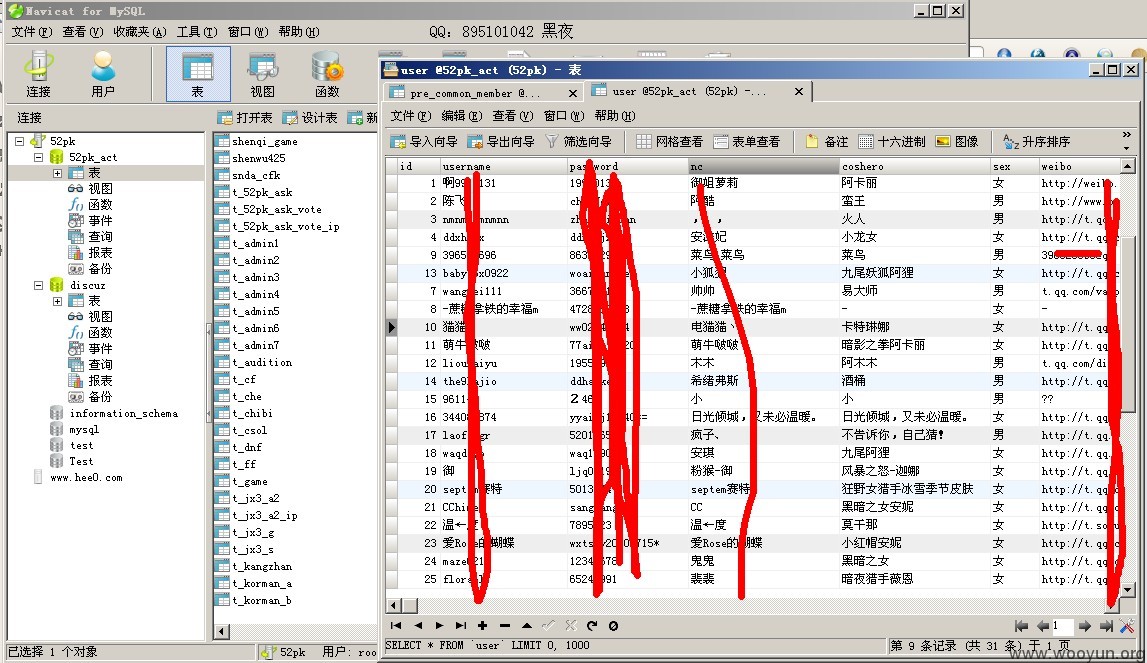Delete record with minus button

coord(505,625)
